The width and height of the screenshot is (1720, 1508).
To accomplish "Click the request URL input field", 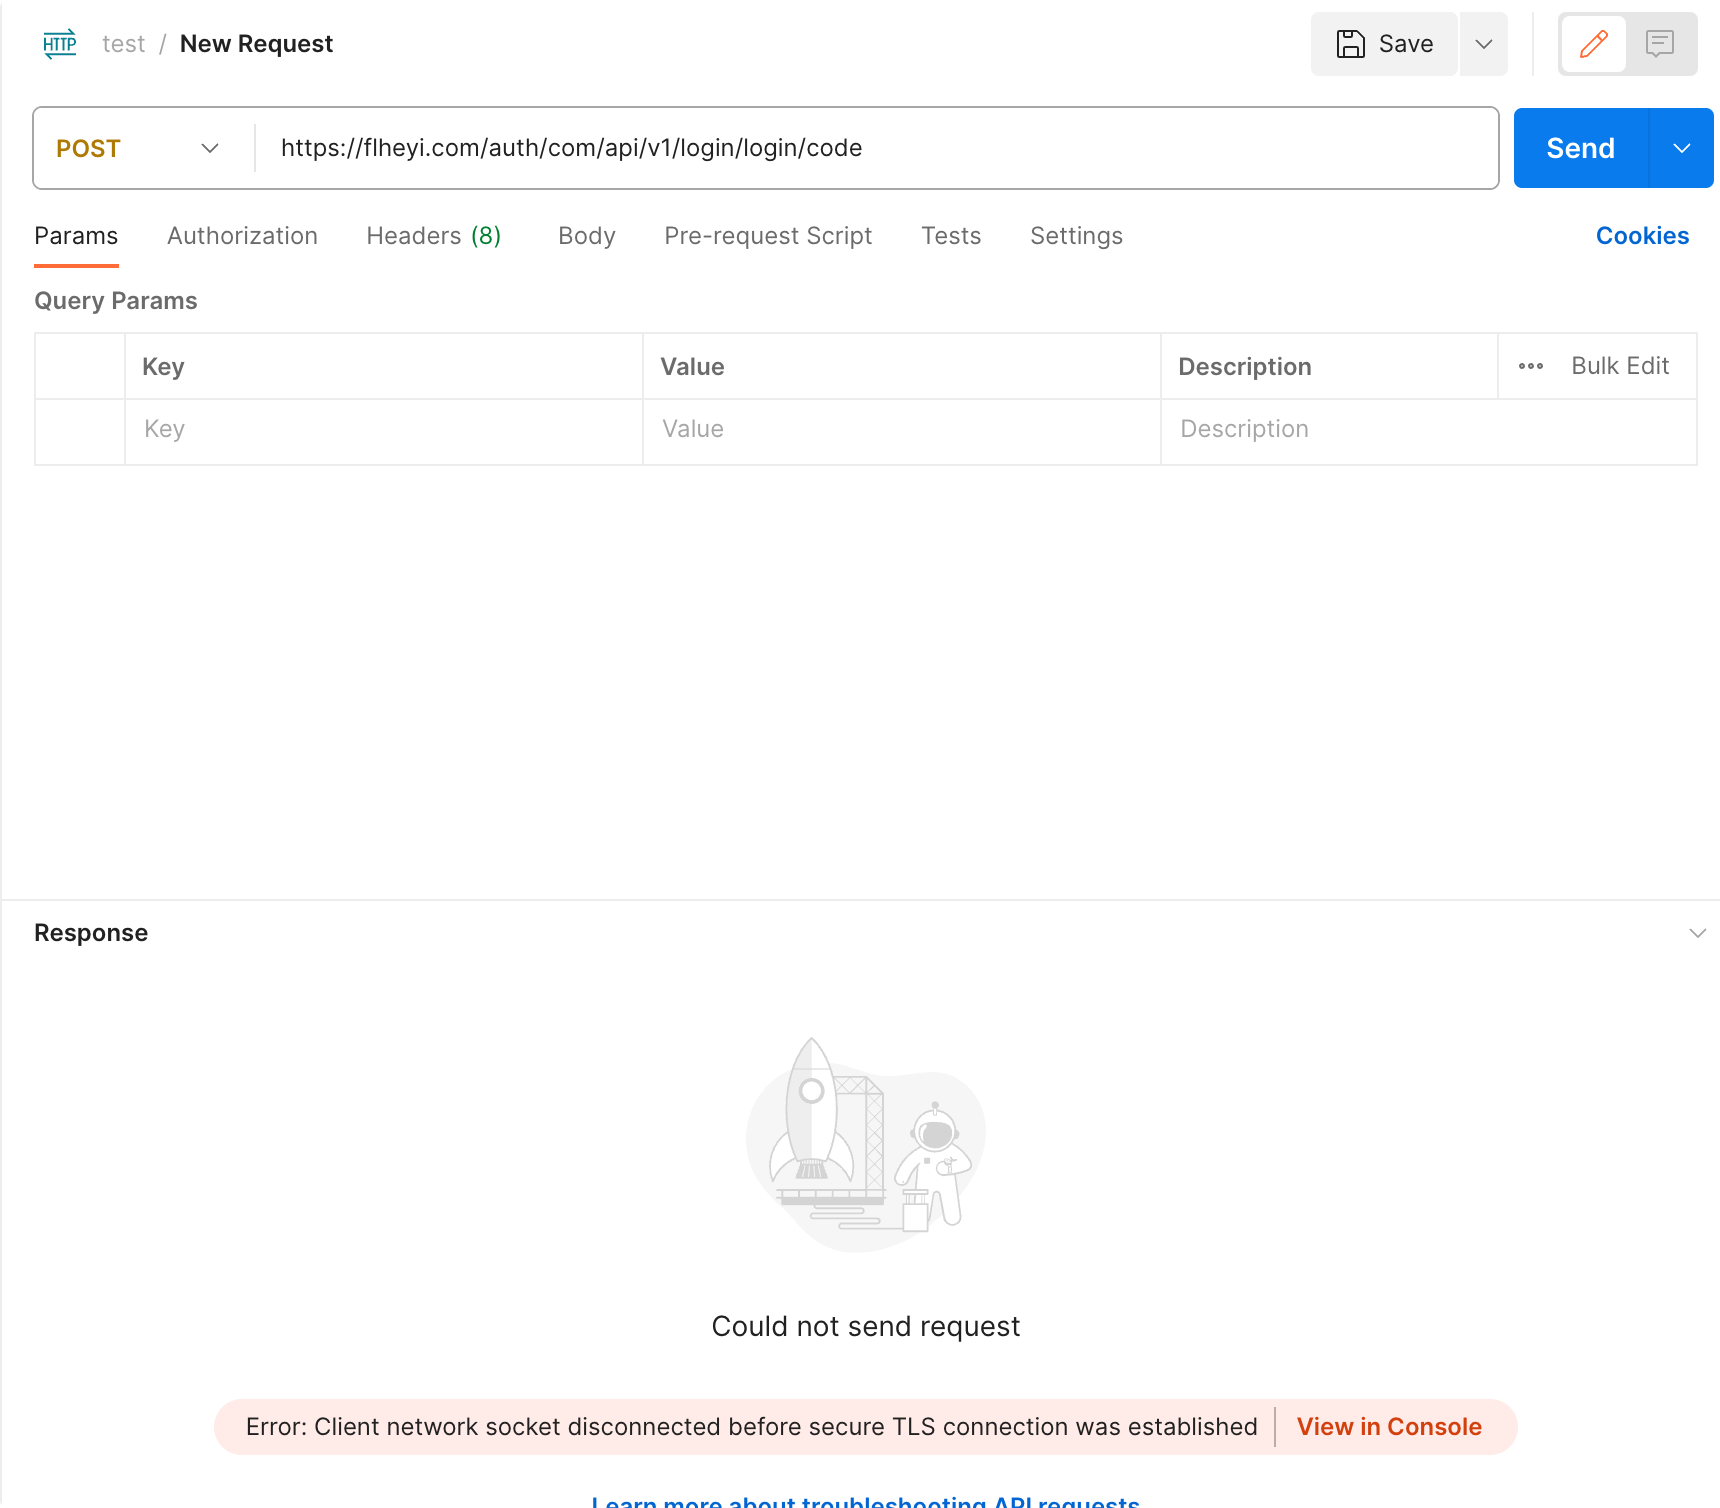I will [x=876, y=148].
